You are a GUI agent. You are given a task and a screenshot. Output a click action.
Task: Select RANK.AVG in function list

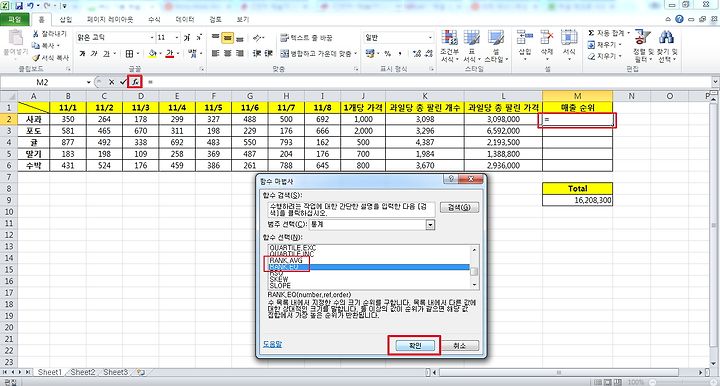286,260
